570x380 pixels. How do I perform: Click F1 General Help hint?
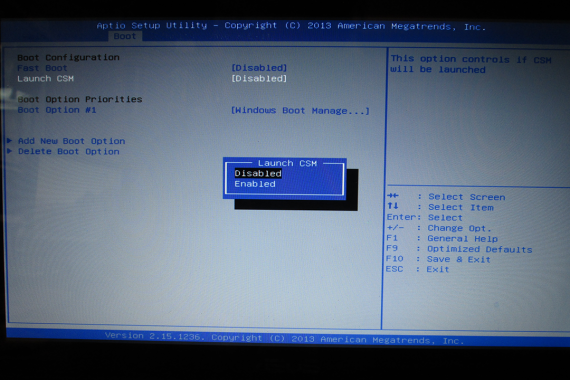(x=442, y=239)
